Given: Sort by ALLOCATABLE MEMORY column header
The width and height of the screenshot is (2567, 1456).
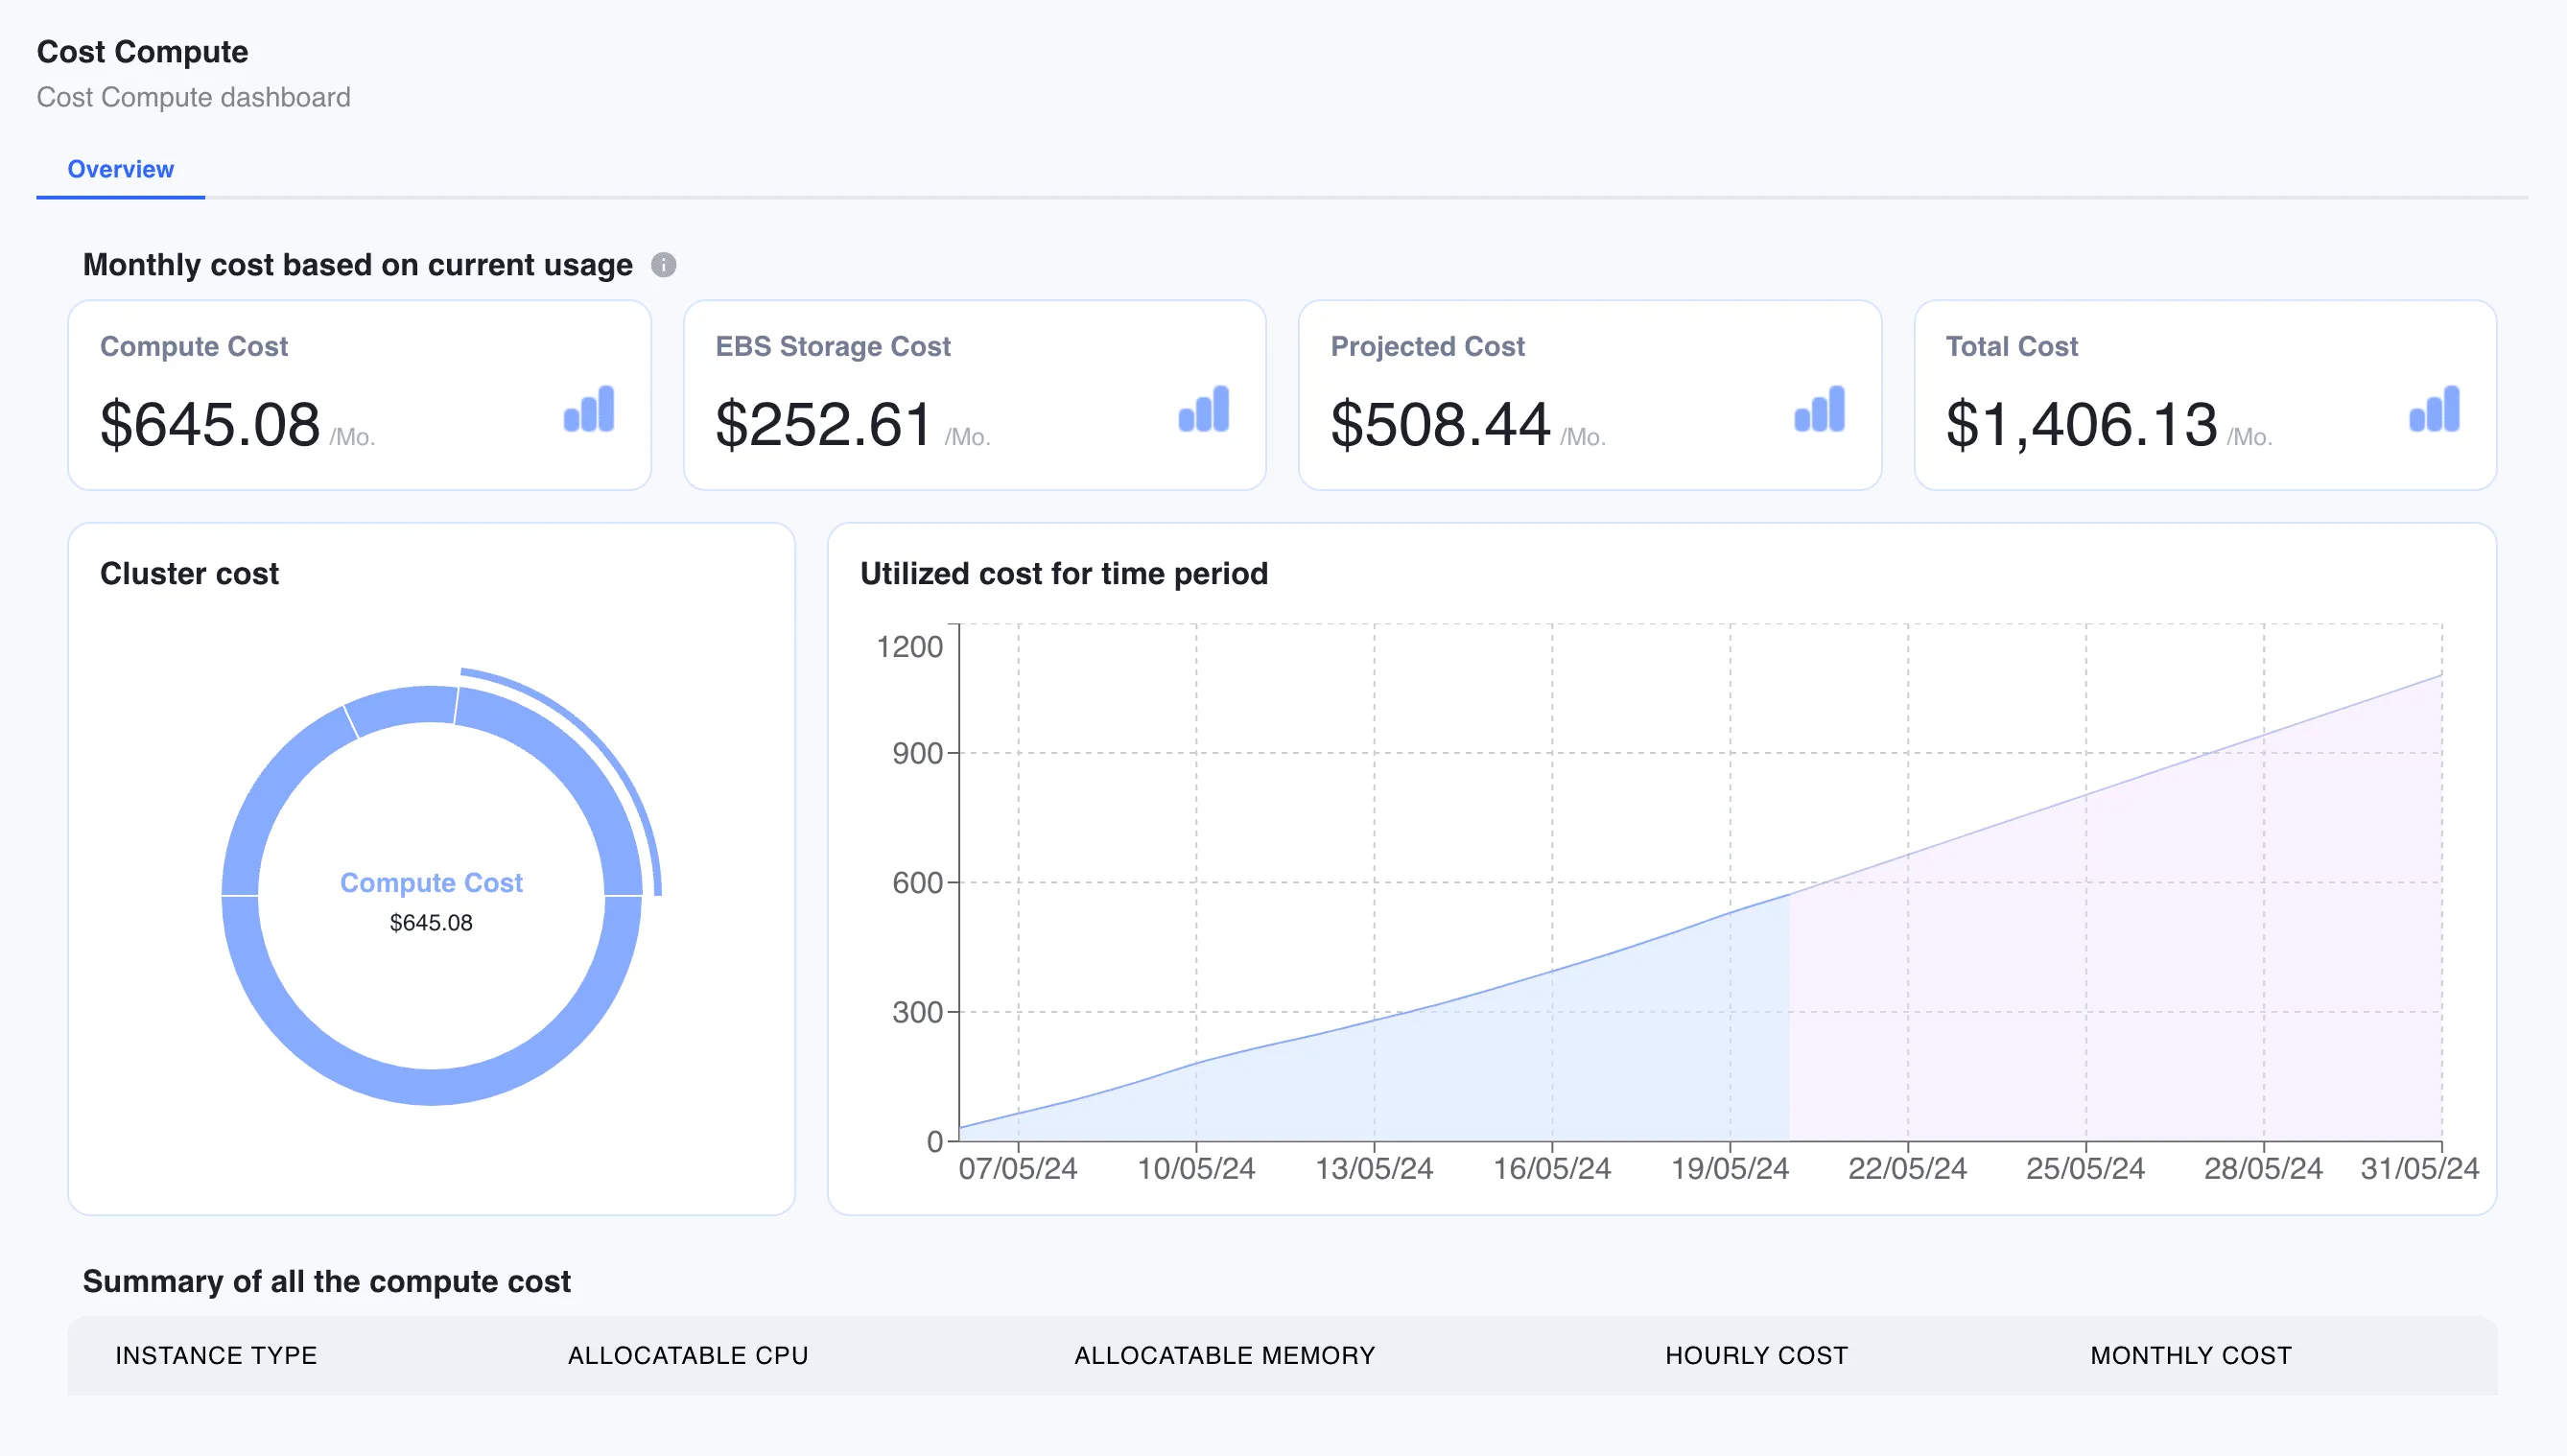Looking at the screenshot, I should (x=1225, y=1355).
